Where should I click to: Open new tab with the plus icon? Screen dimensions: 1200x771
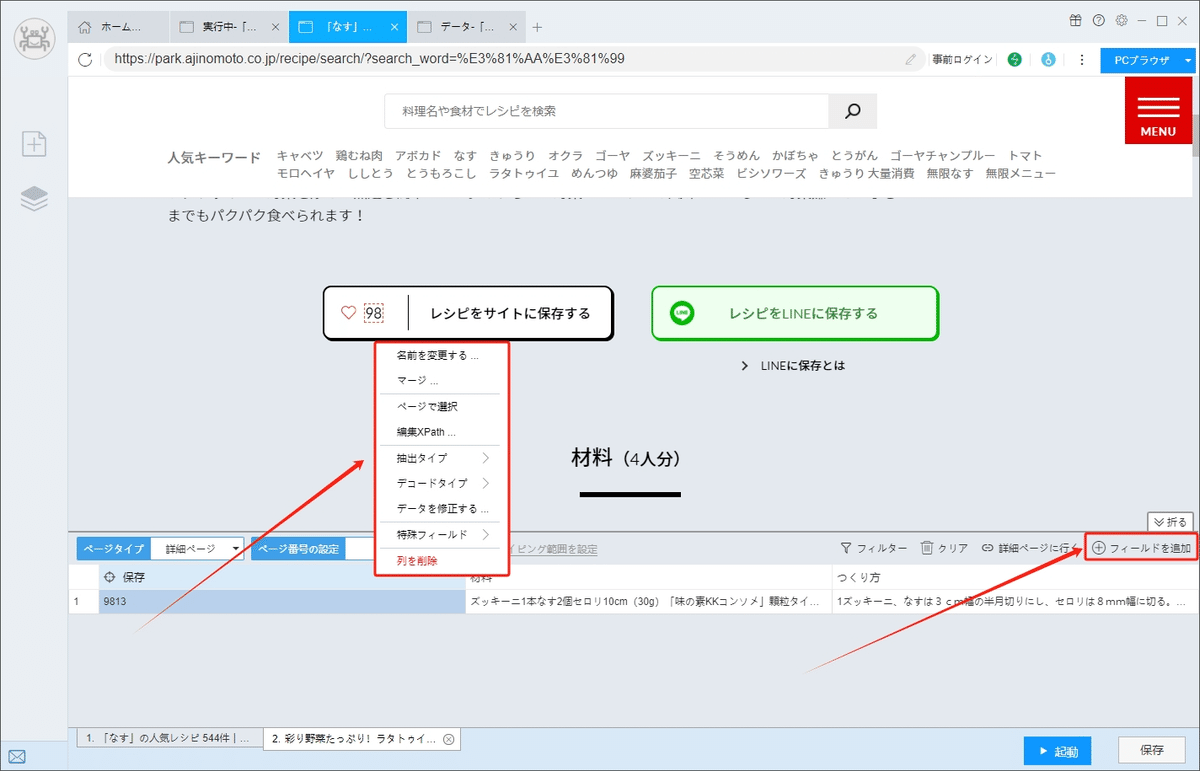(x=537, y=27)
